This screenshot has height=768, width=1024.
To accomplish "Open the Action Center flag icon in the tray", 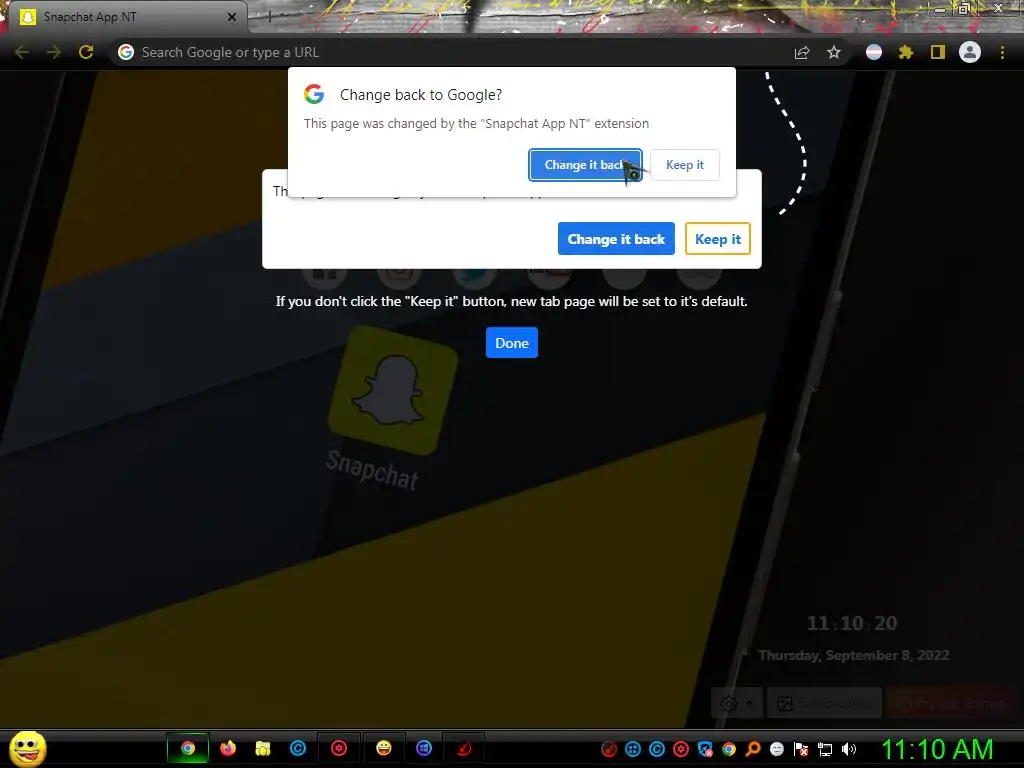I will (801, 749).
